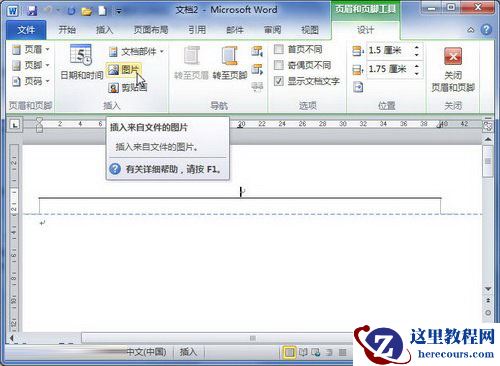Open the 页眉 dropdown
Image resolution: width=500 pixels, height=366 pixels.
[31, 50]
